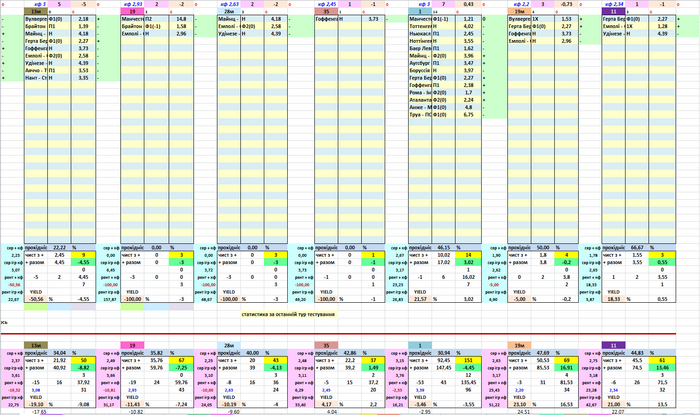Select the 'кф 2,34' header cell
This screenshot has width=700, height=415.
click(x=614, y=4)
